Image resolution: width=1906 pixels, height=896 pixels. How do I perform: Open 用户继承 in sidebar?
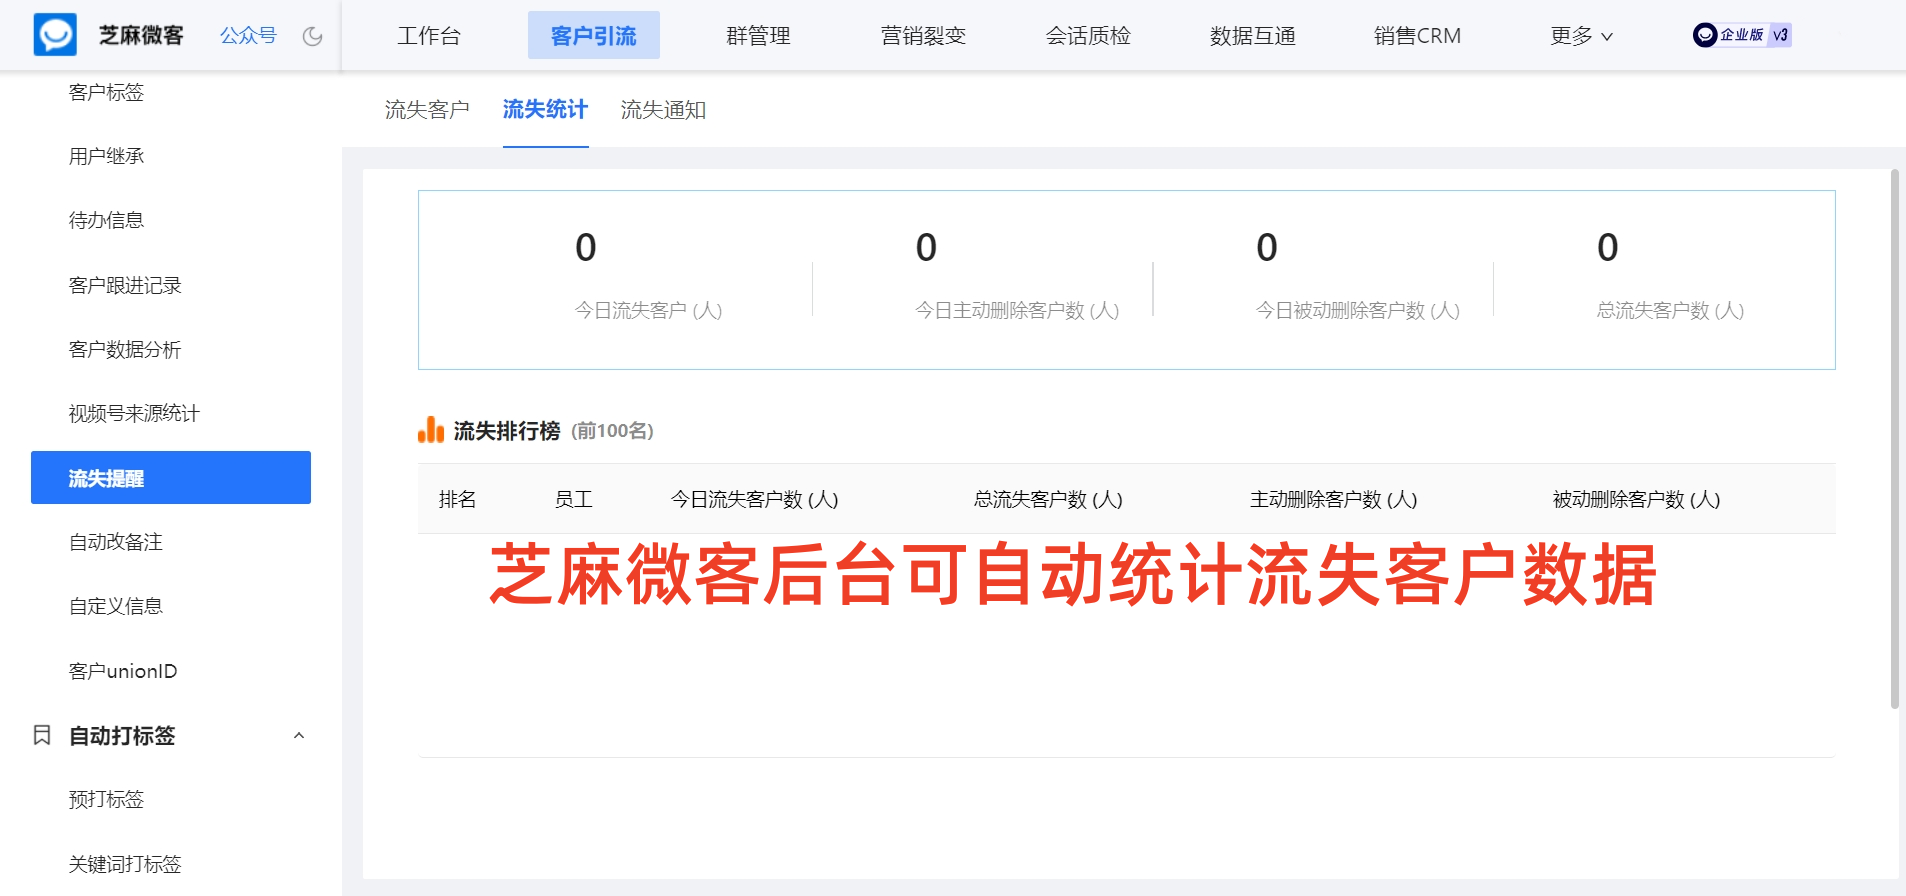106,156
